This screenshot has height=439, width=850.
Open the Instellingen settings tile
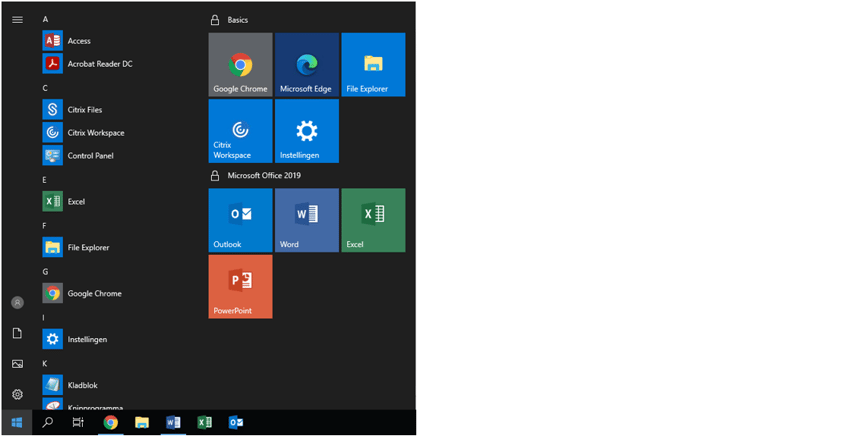[307, 131]
